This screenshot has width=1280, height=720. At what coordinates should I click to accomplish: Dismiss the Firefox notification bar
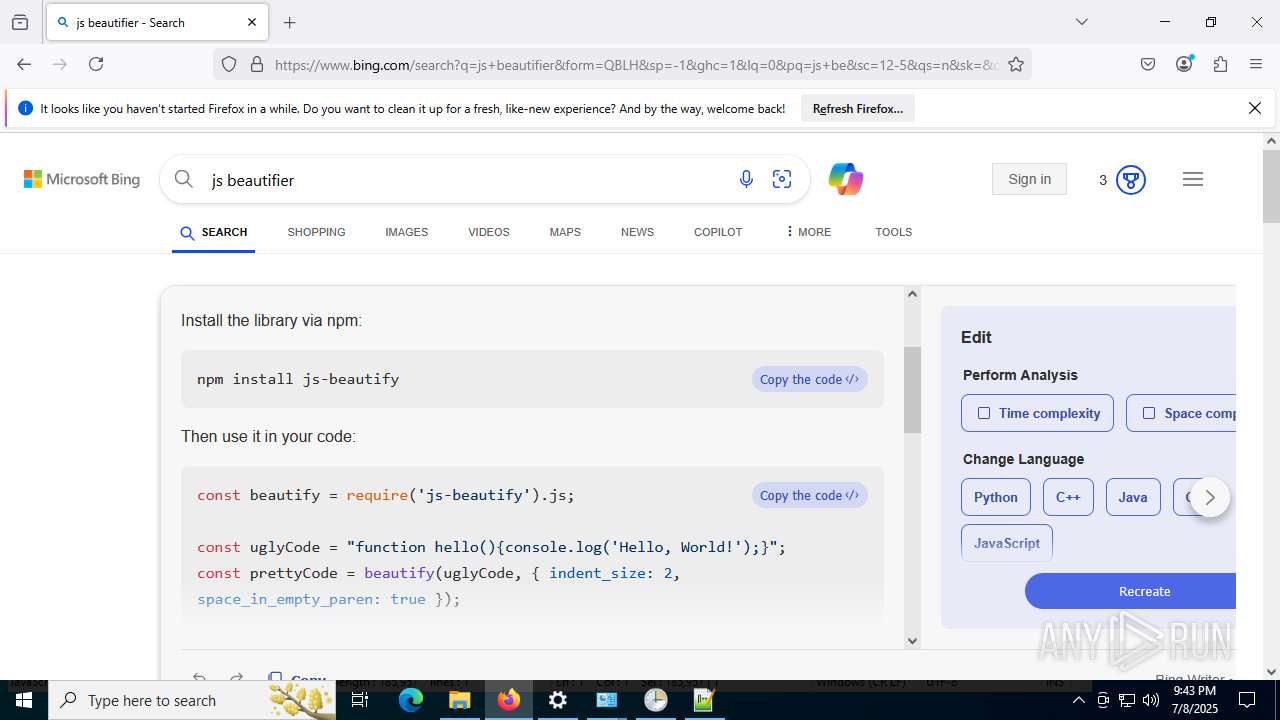[x=1255, y=108]
